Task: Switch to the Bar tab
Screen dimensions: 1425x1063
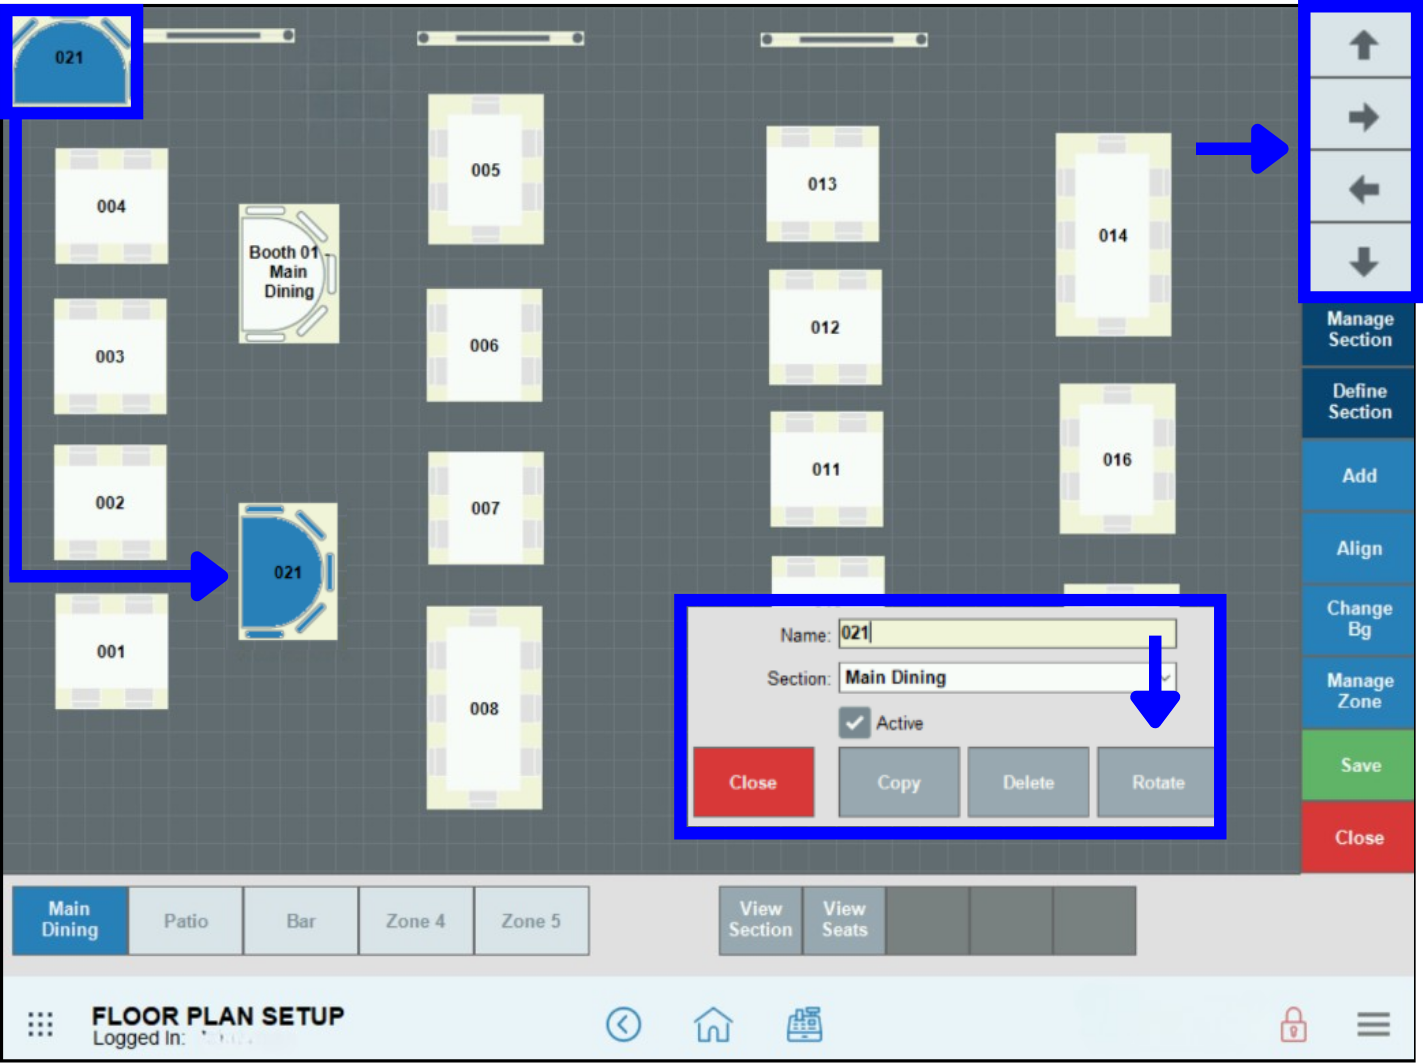Action: 301,920
